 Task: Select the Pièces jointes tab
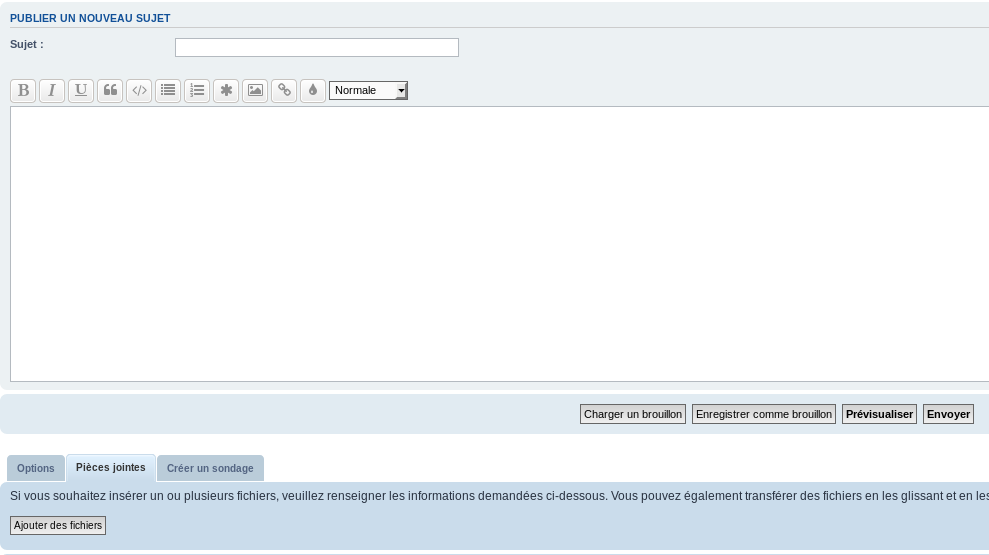click(x=111, y=467)
